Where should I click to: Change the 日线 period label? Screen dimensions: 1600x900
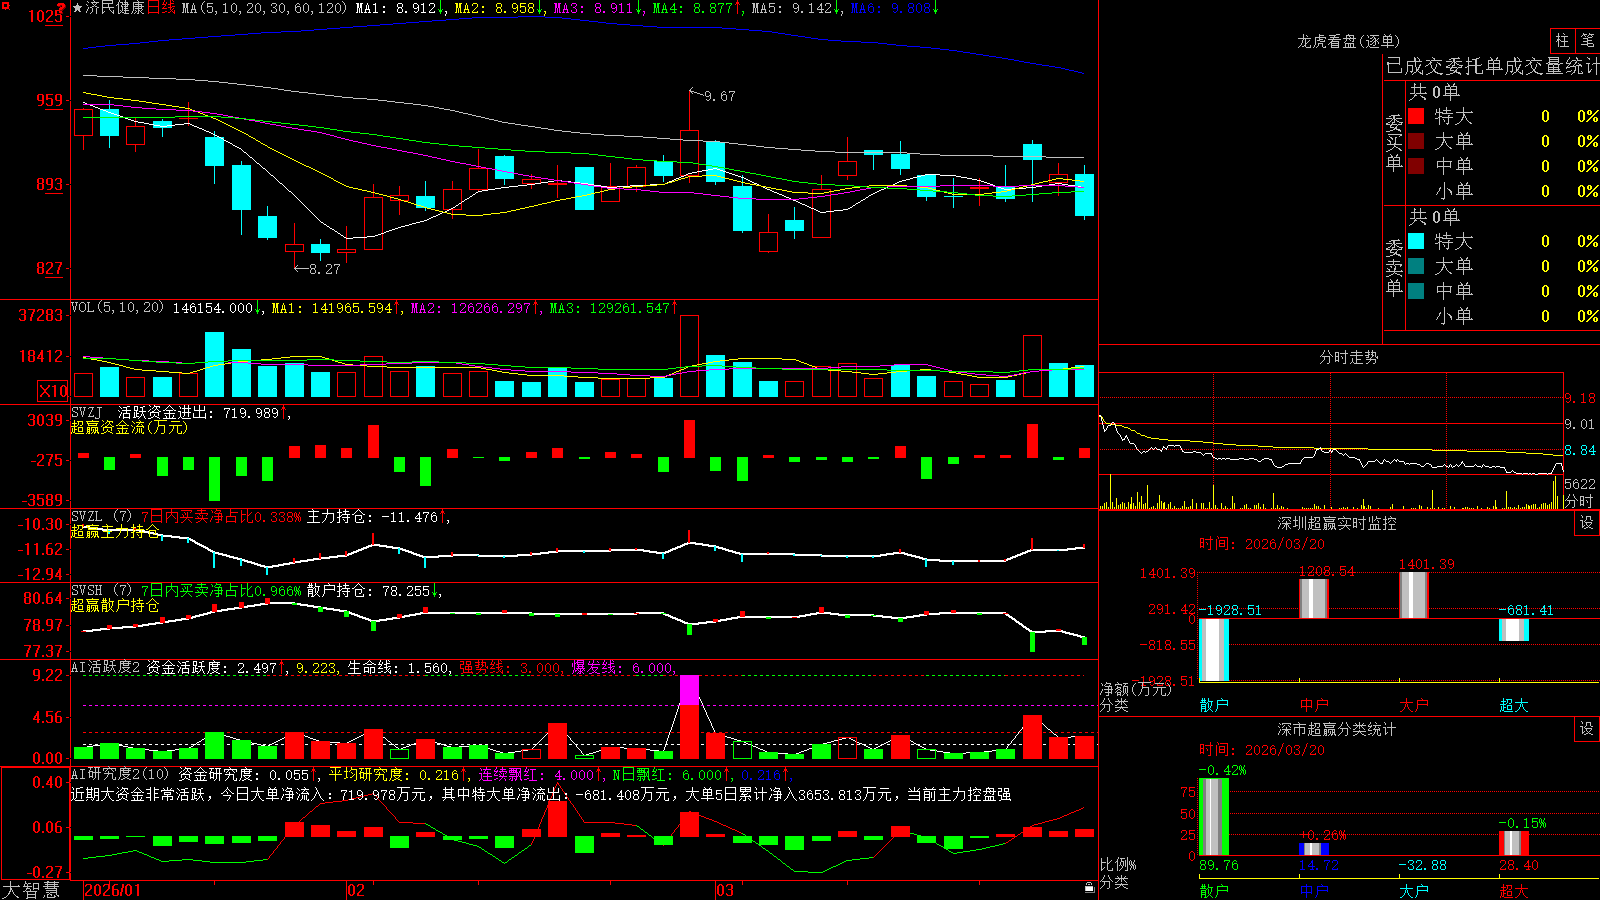pyautogui.click(x=161, y=8)
